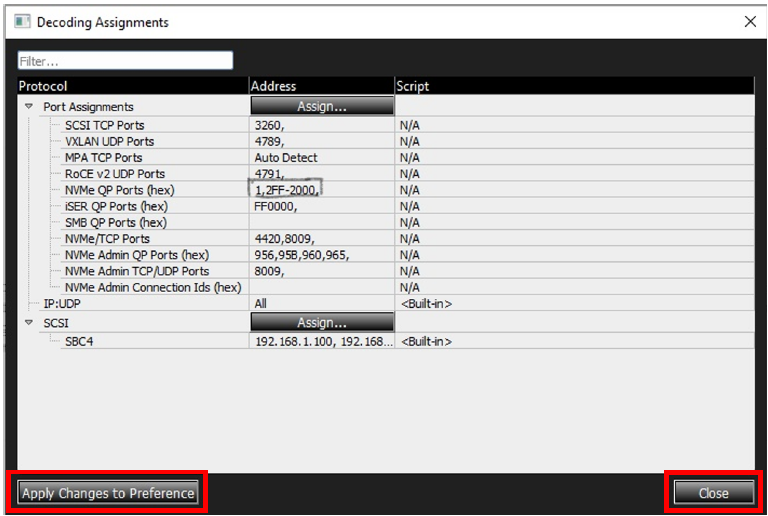Click Assign button for Port Assignments

click(322, 106)
